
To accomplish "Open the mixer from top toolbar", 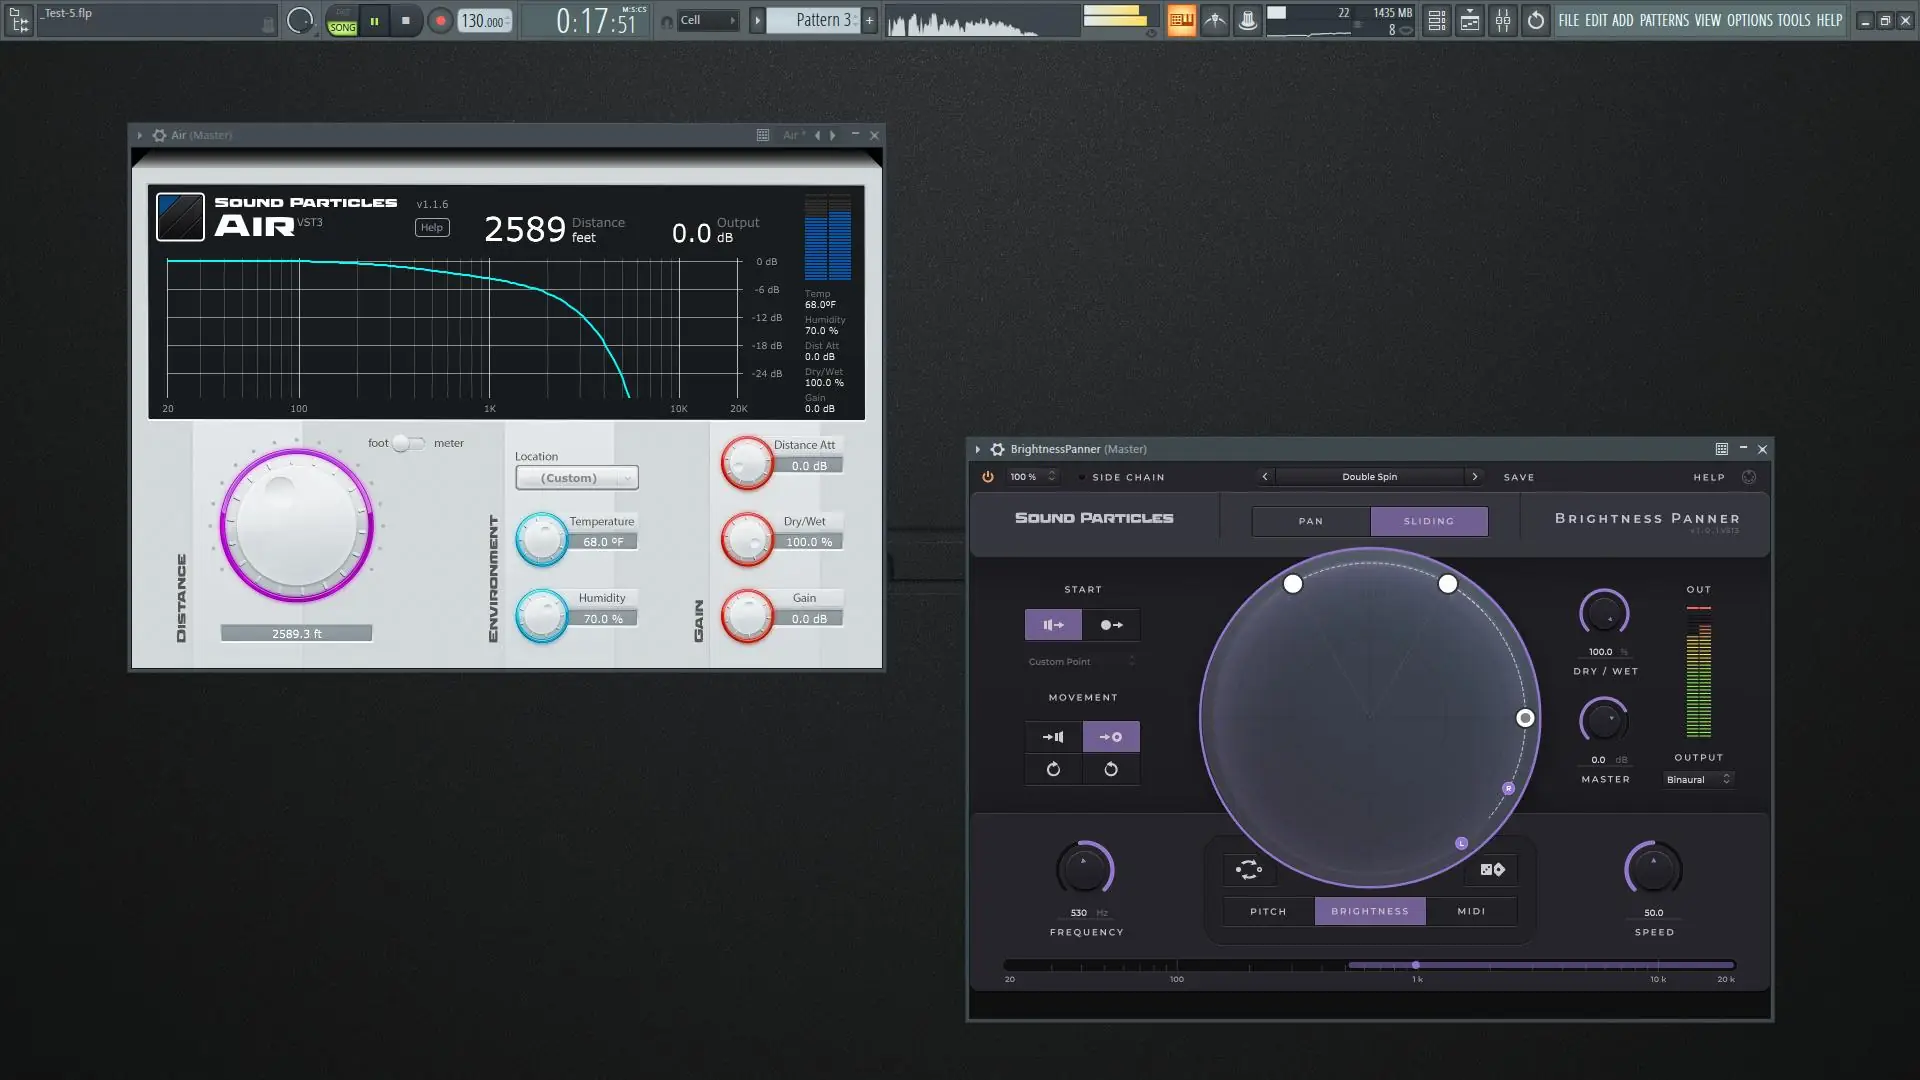I will coord(1503,20).
